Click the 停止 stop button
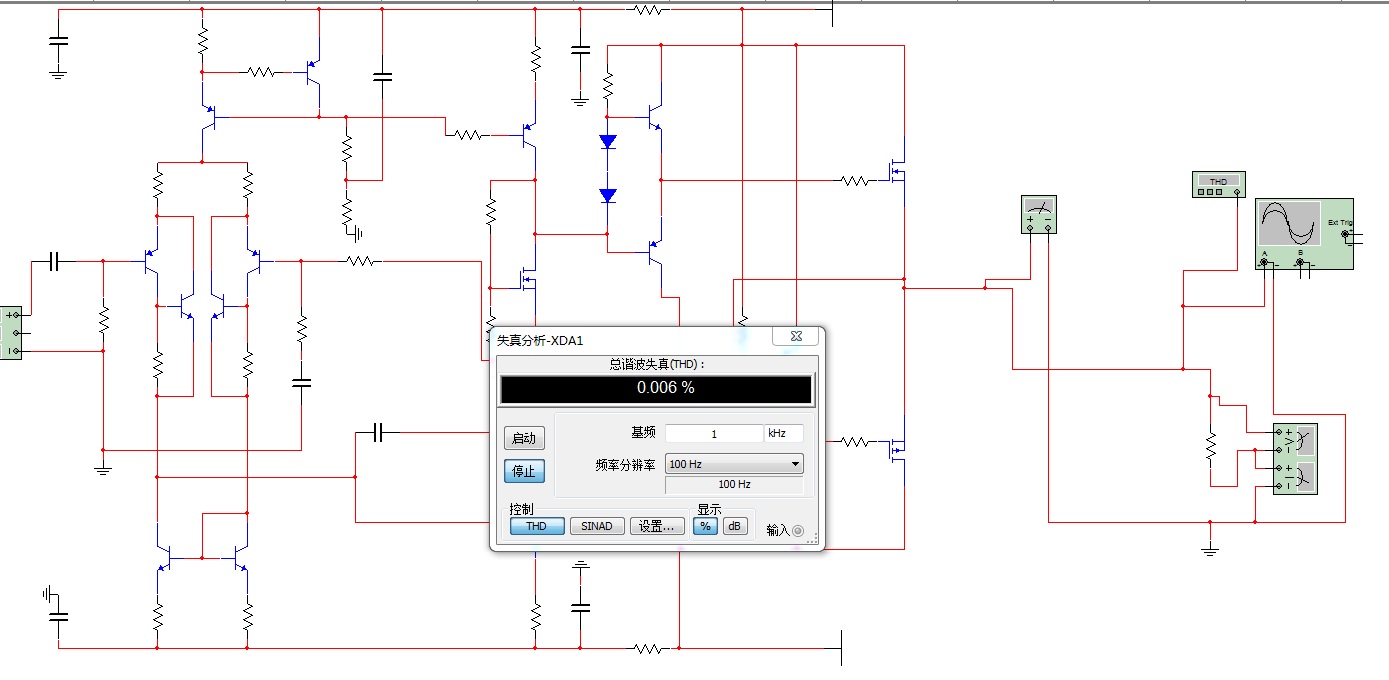This screenshot has width=1389, height=680. pos(524,471)
